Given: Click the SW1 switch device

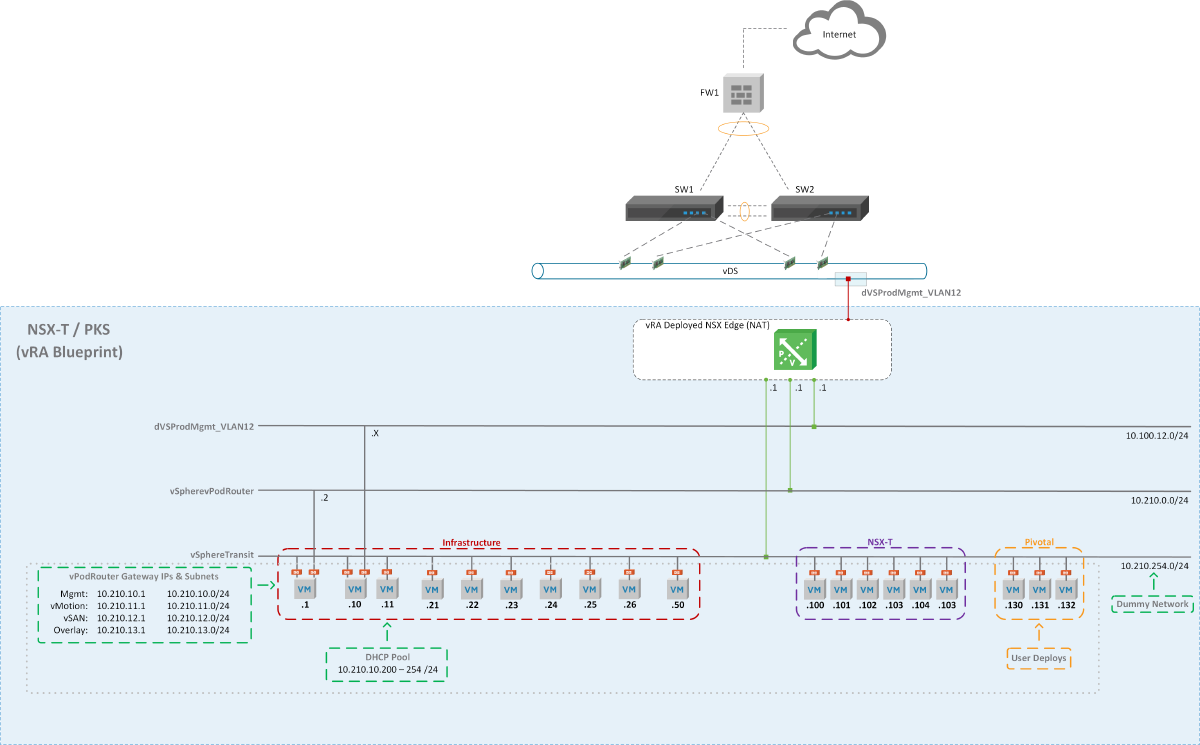Looking at the screenshot, I should 673,209.
